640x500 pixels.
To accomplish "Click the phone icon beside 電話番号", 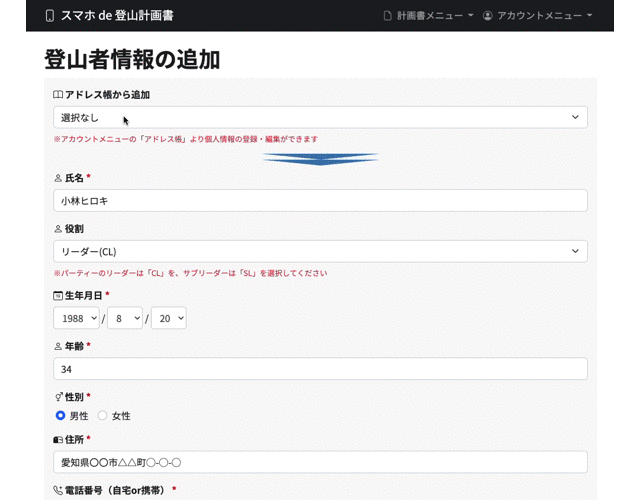I will point(58,490).
